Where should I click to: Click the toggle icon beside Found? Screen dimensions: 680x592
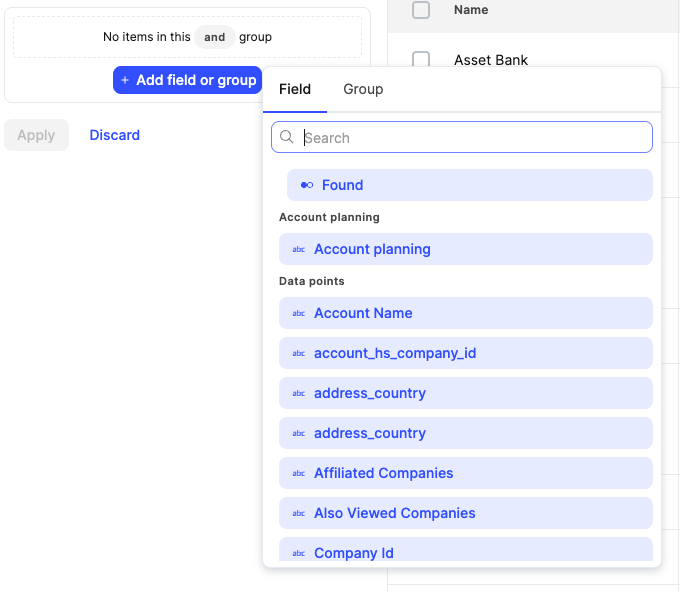pyautogui.click(x=307, y=185)
